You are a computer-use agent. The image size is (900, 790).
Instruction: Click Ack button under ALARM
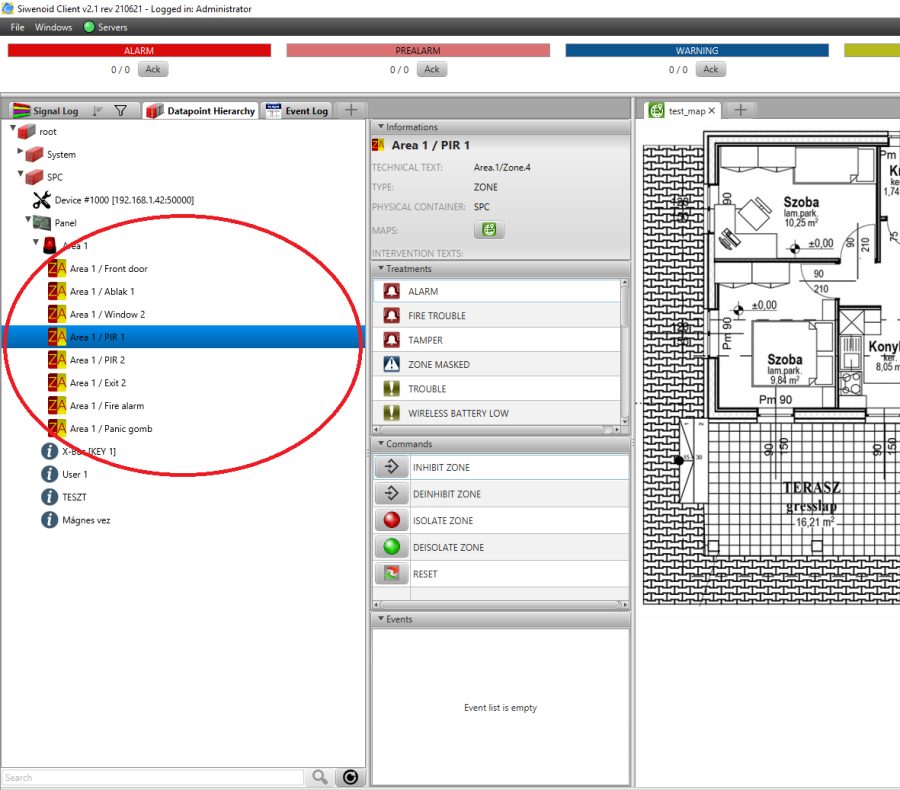(152, 69)
